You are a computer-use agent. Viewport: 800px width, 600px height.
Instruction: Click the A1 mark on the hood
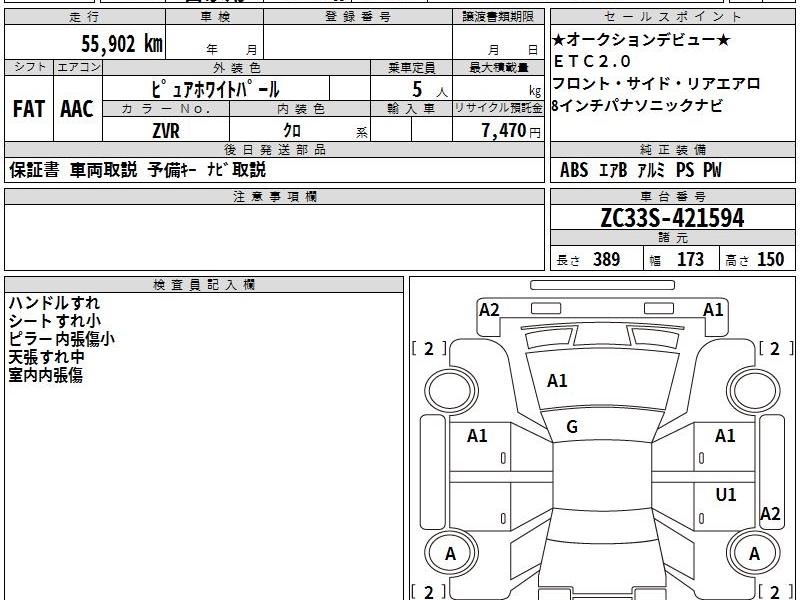[557, 381]
